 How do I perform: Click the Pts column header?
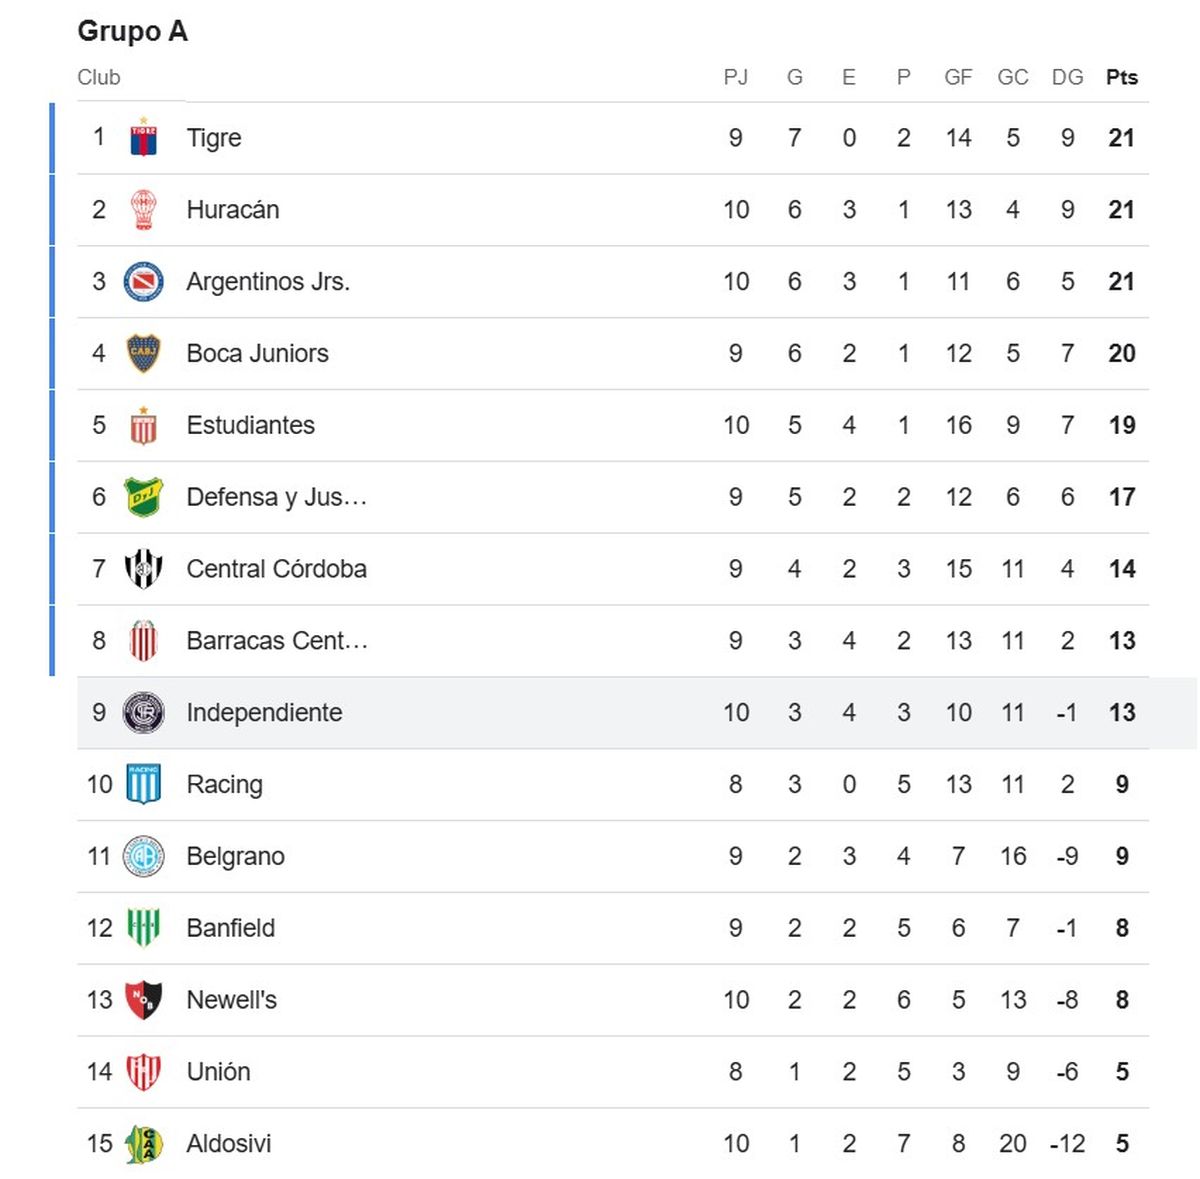(x=1122, y=77)
